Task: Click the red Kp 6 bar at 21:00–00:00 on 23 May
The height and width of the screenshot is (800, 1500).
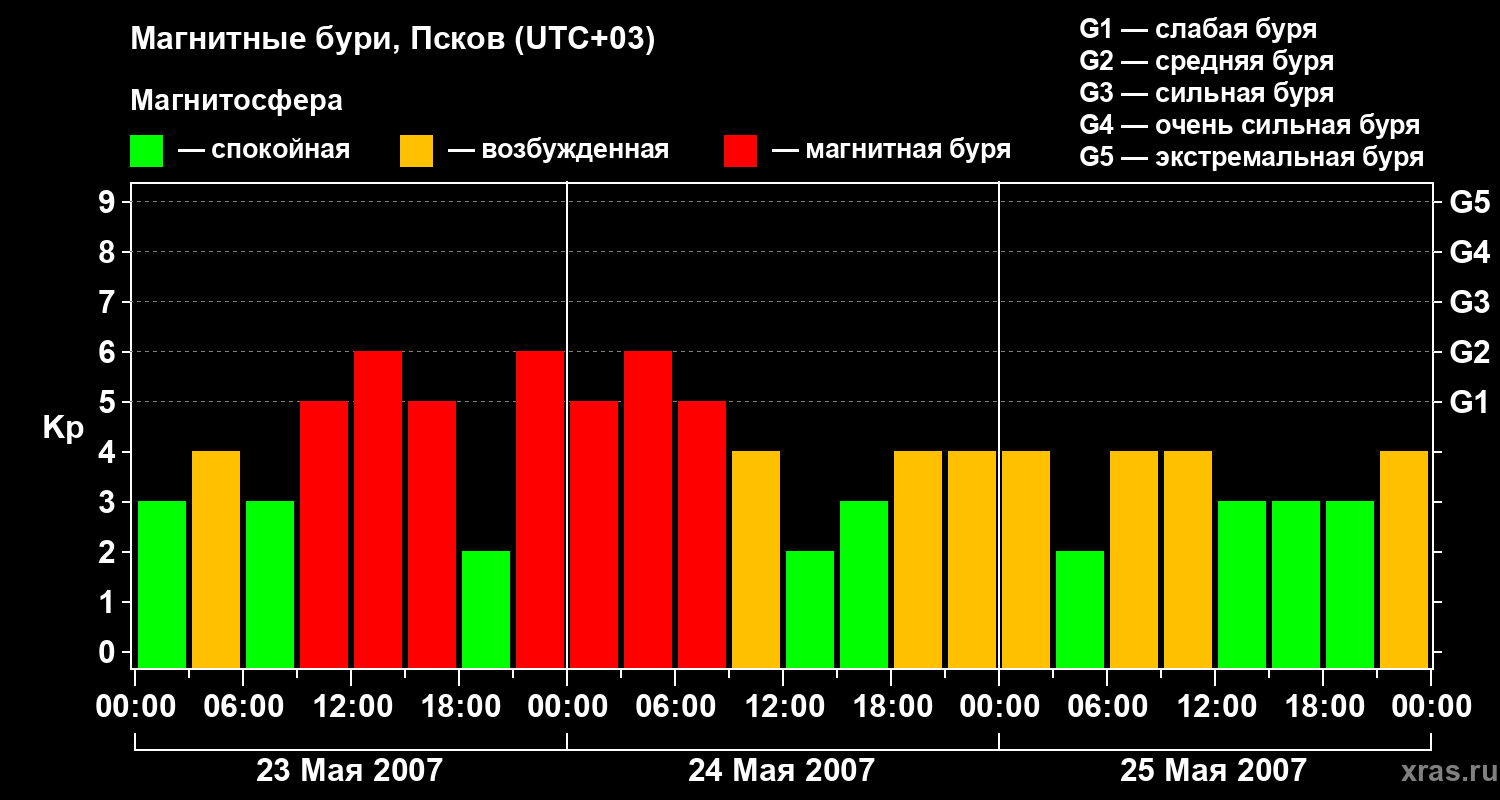Action: click(x=540, y=509)
